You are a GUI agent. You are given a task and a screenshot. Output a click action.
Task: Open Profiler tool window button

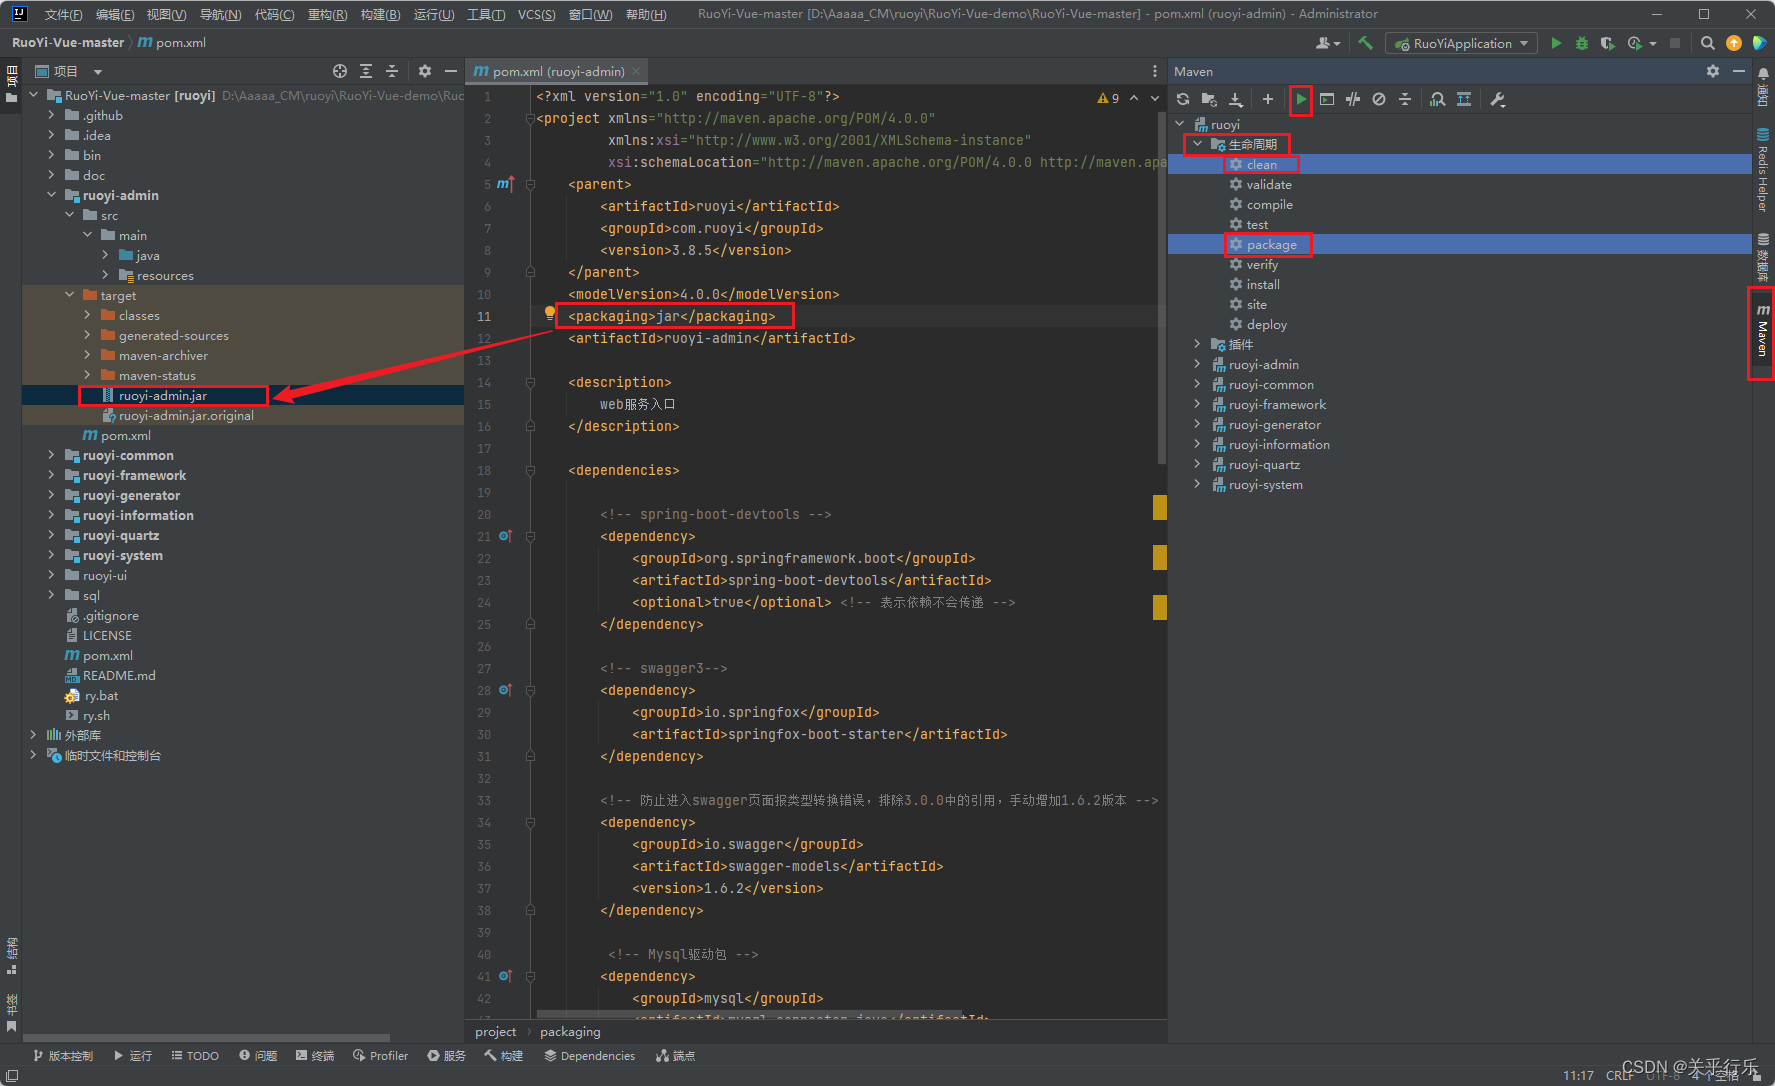click(x=380, y=1056)
